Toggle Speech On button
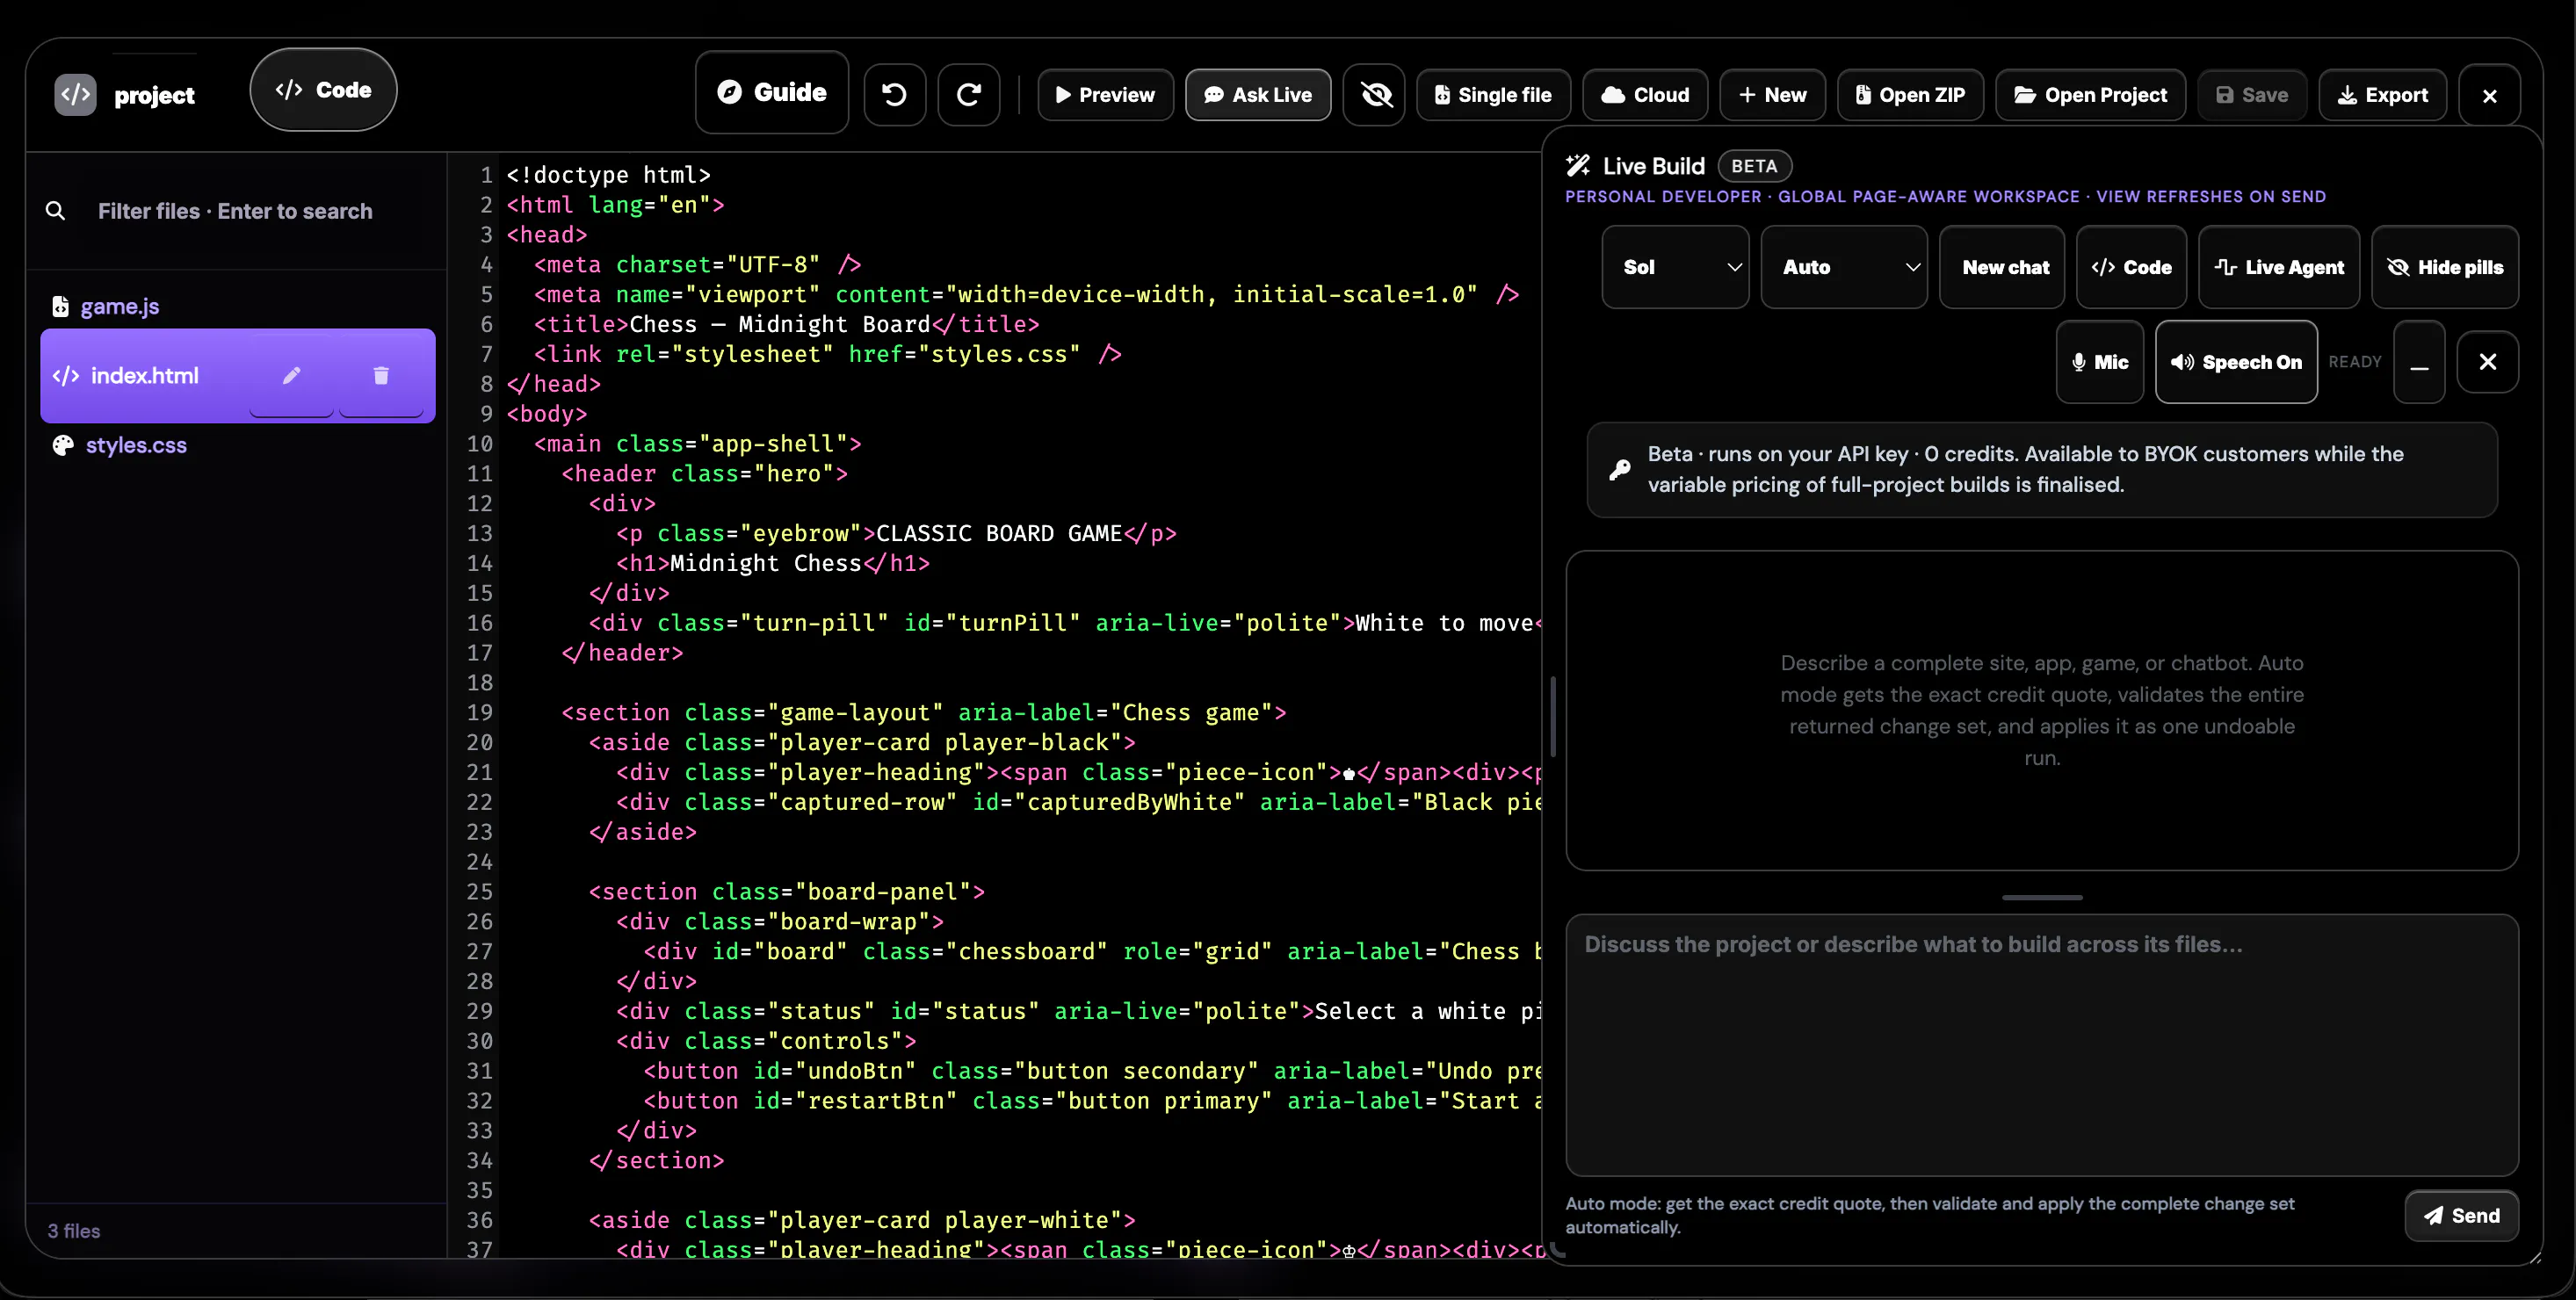 click(x=2236, y=362)
